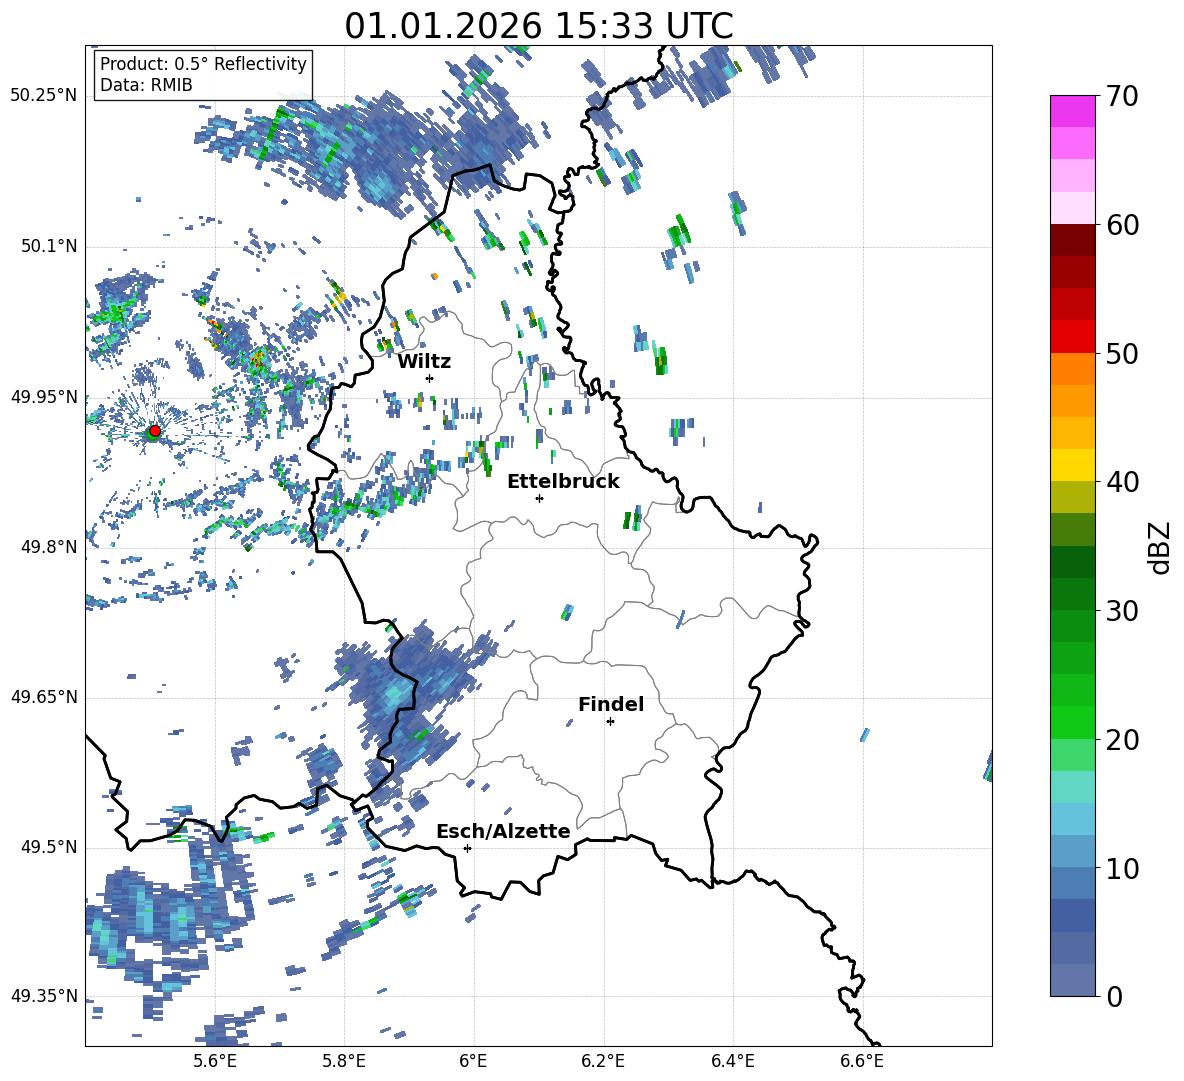Click the orange colorbar segment just below 50
The height and width of the screenshot is (1081, 1184).
tap(1072, 368)
